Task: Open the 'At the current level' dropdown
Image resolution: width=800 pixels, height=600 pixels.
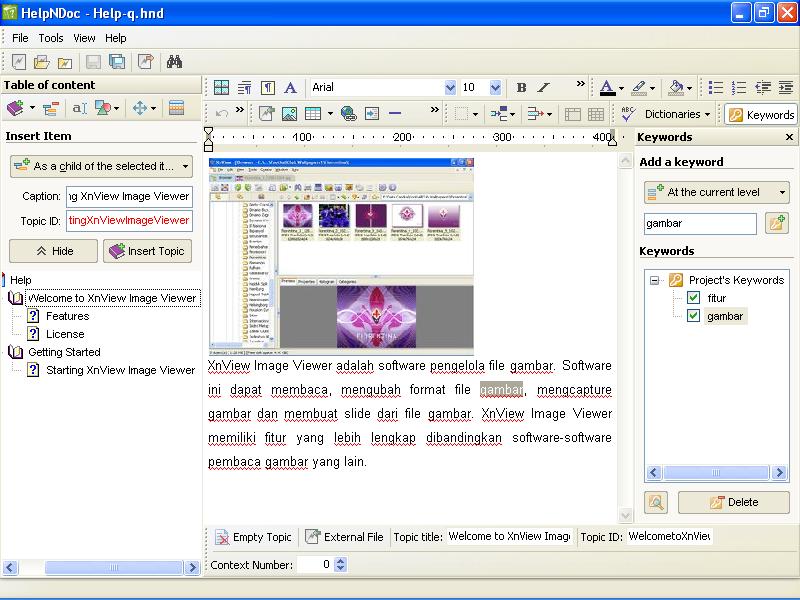Action: pyautogui.click(x=716, y=192)
